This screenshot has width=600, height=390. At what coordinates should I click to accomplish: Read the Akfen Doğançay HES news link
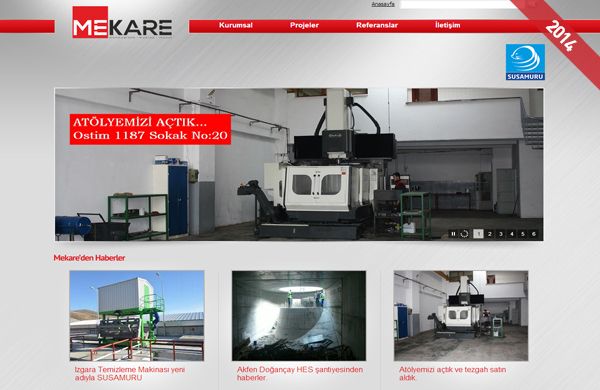tap(300, 374)
